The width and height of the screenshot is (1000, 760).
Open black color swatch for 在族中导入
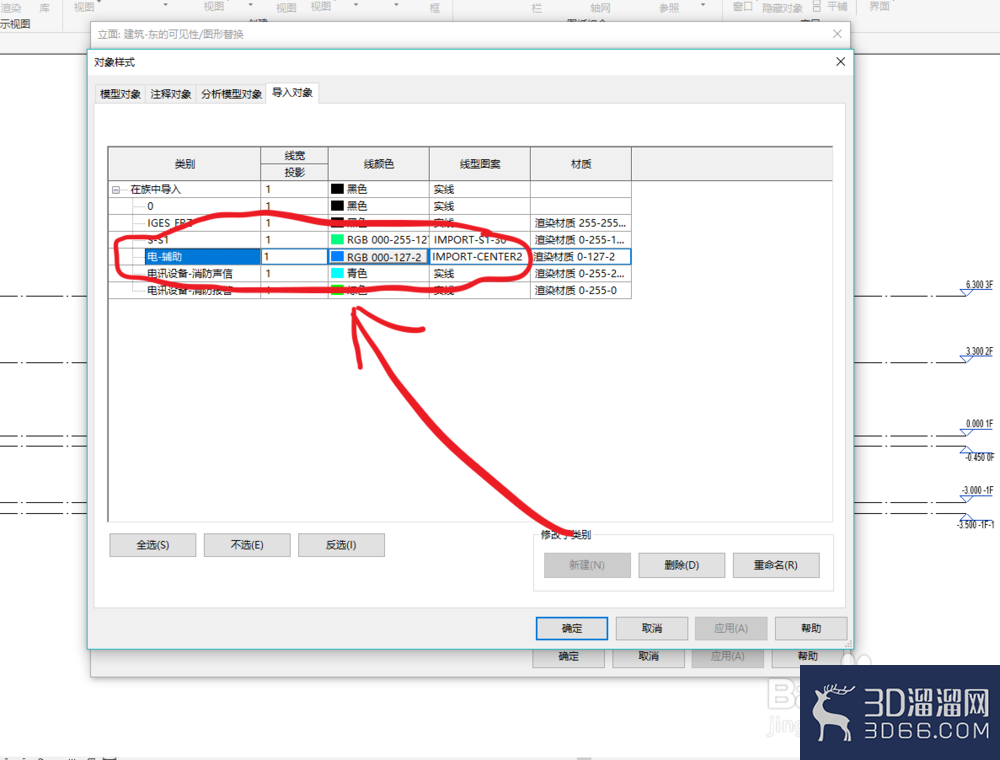(x=337, y=189)
